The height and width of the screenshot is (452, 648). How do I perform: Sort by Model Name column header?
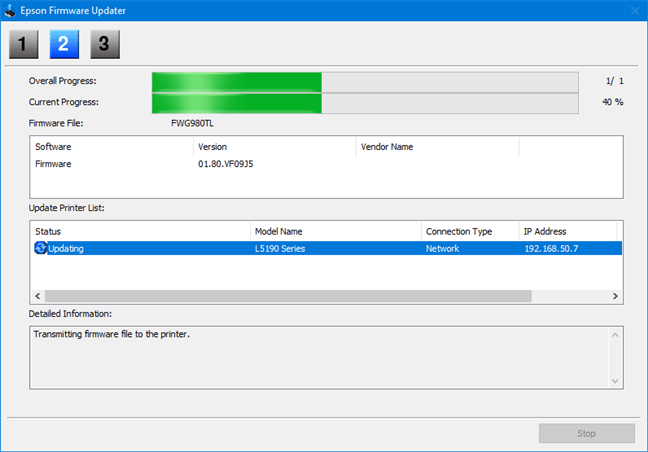[335, 231]
